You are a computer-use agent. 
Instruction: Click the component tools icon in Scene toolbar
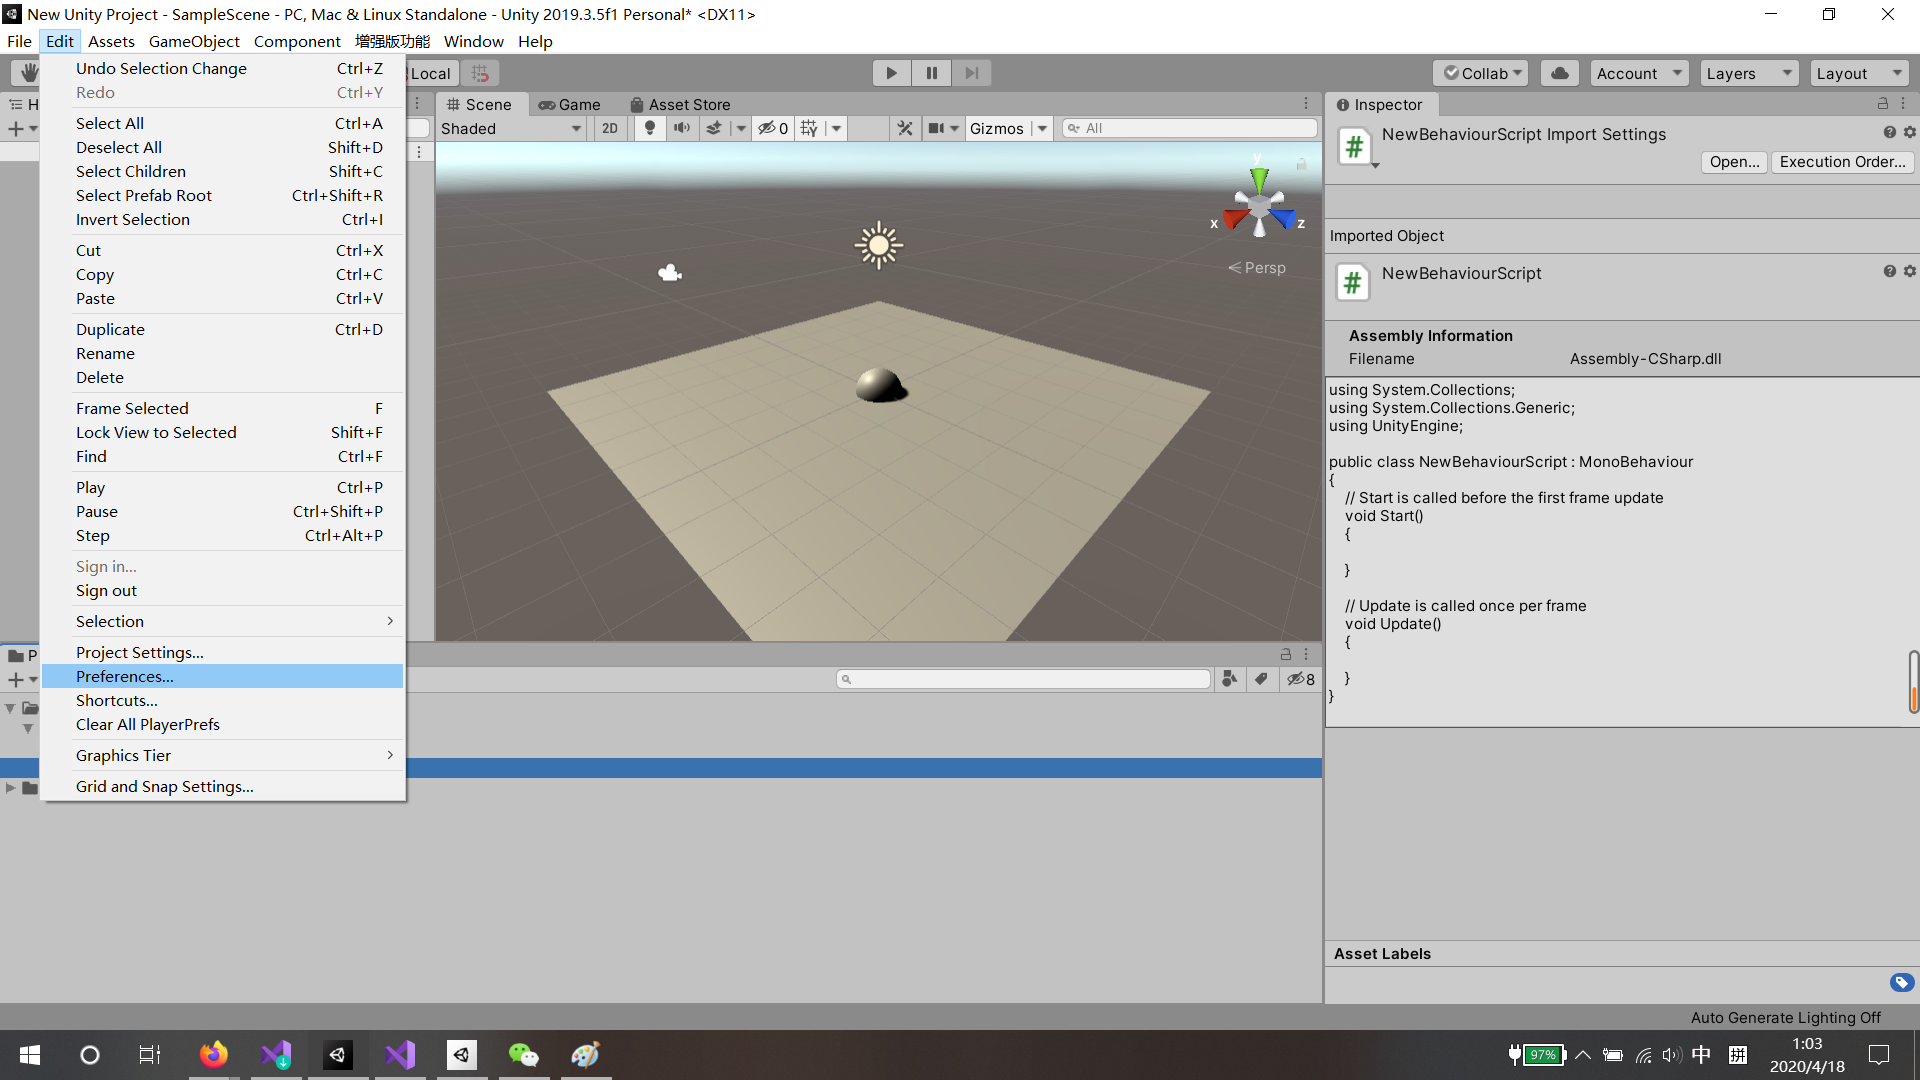(905, 128)
